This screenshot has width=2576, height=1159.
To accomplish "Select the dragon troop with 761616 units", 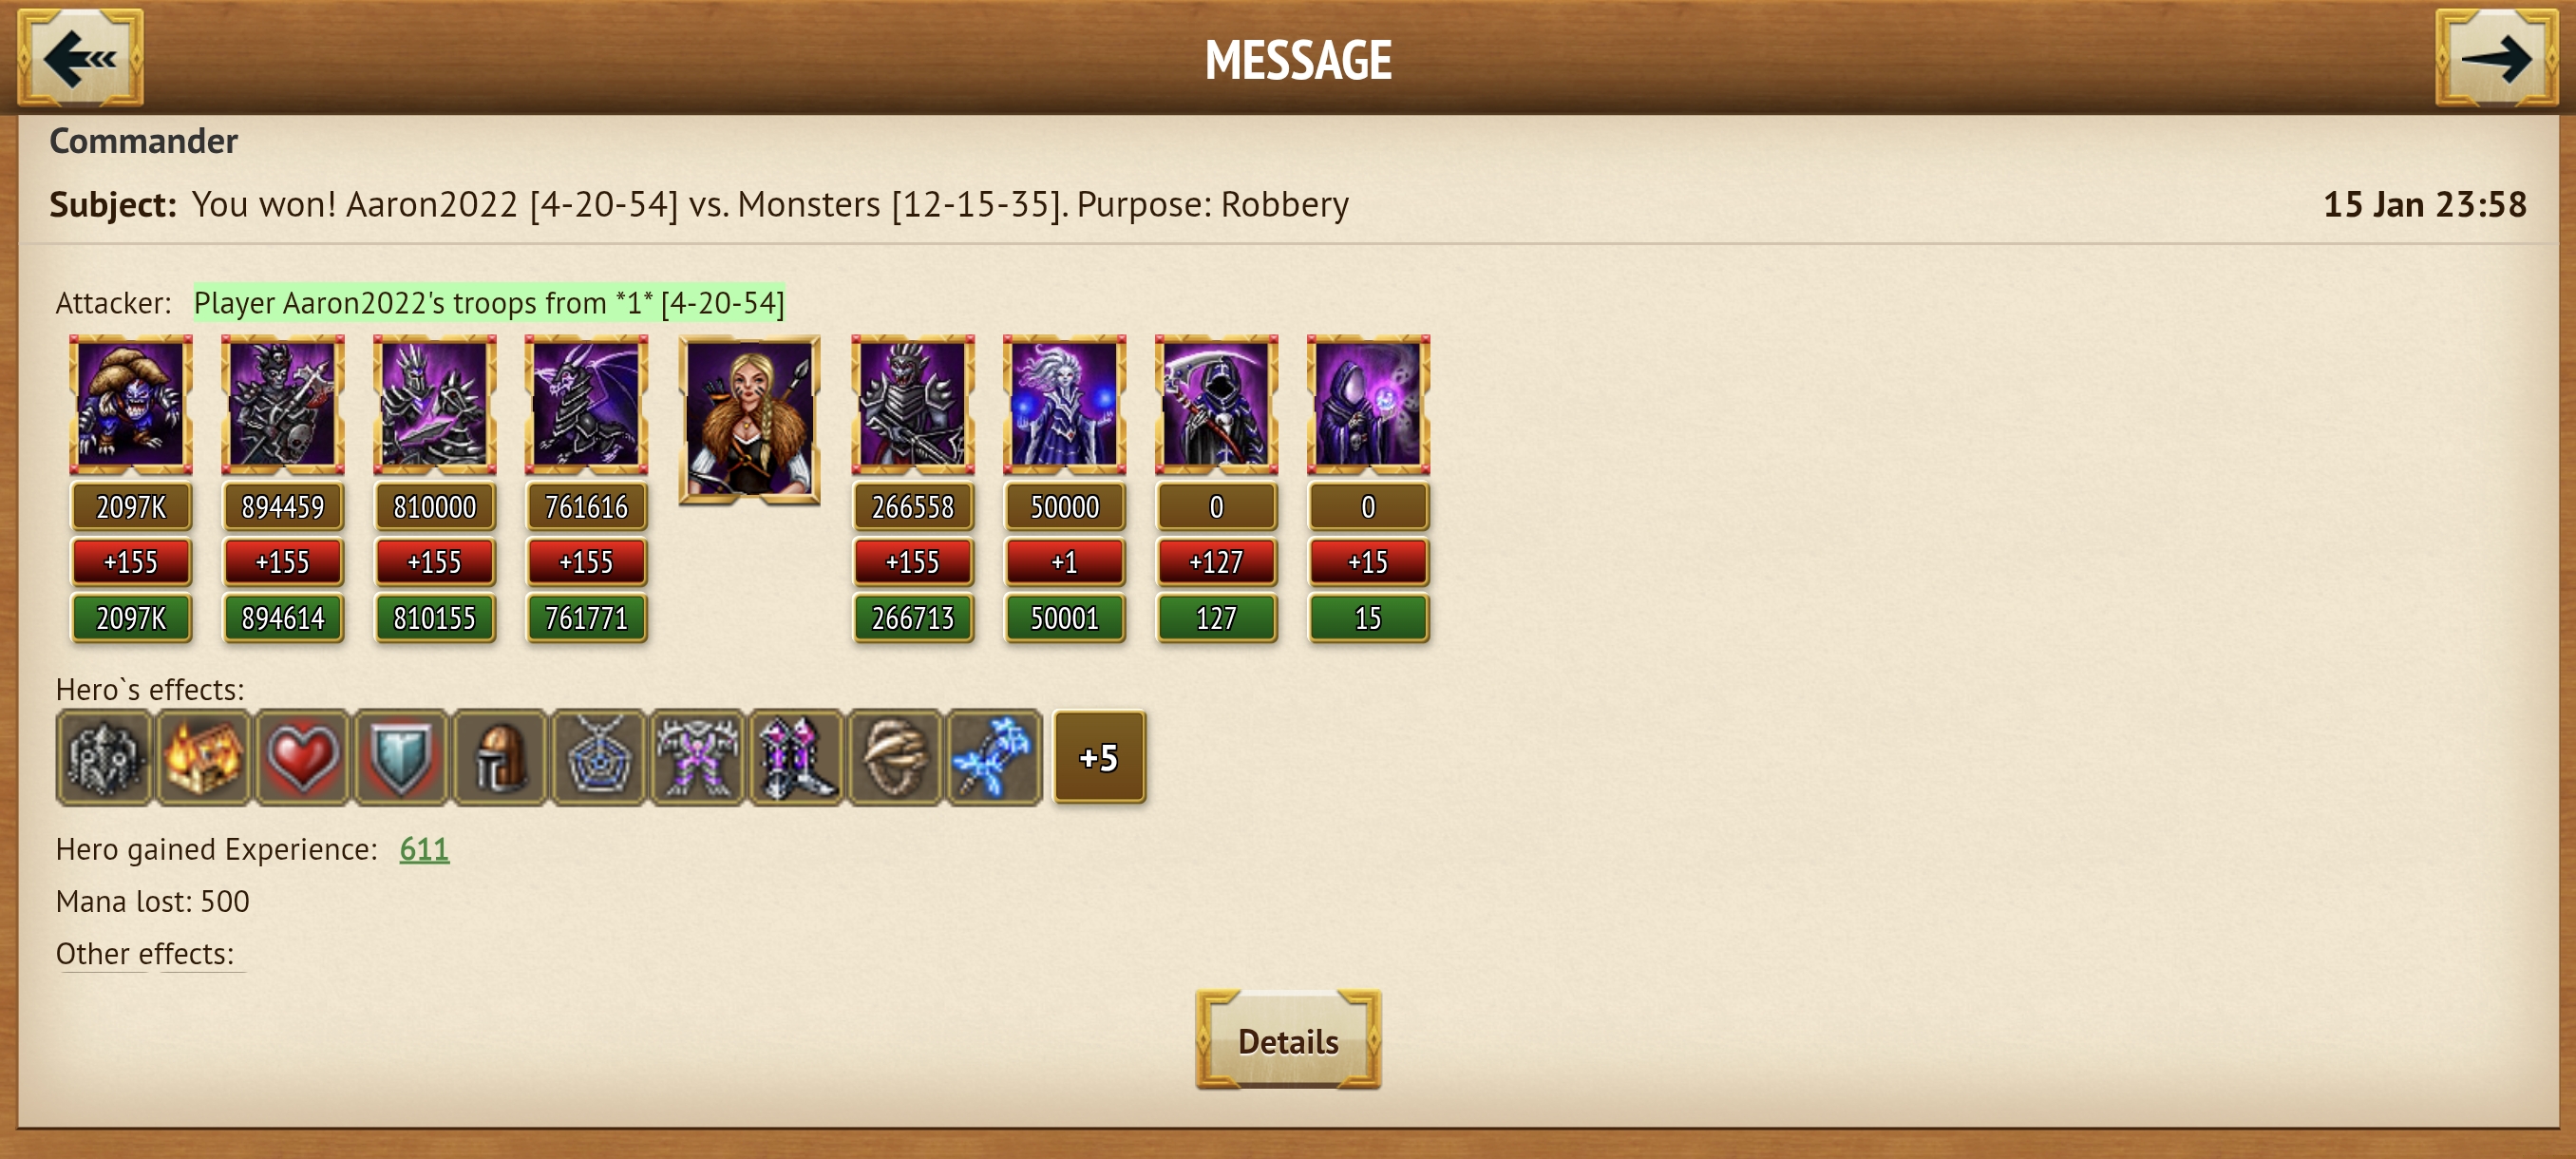I will coord(586,405).
